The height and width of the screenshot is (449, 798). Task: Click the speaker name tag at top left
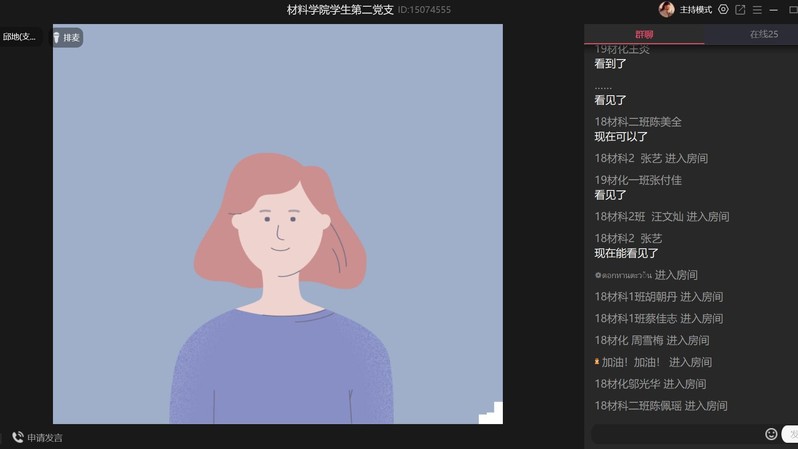pos(20,37)
